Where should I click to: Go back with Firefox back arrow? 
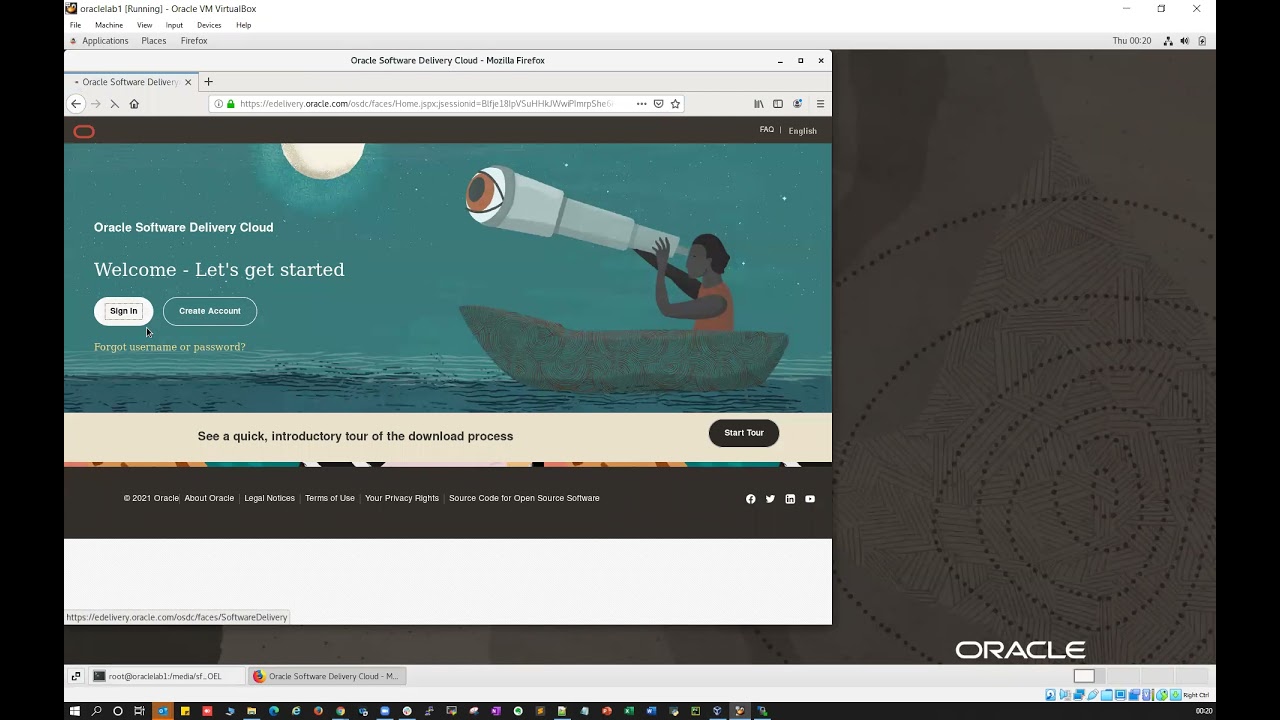click(75, 104)
